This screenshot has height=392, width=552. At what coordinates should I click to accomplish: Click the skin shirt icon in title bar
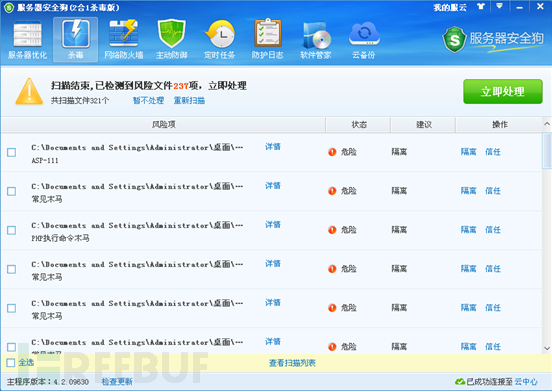tap(481, 7)
